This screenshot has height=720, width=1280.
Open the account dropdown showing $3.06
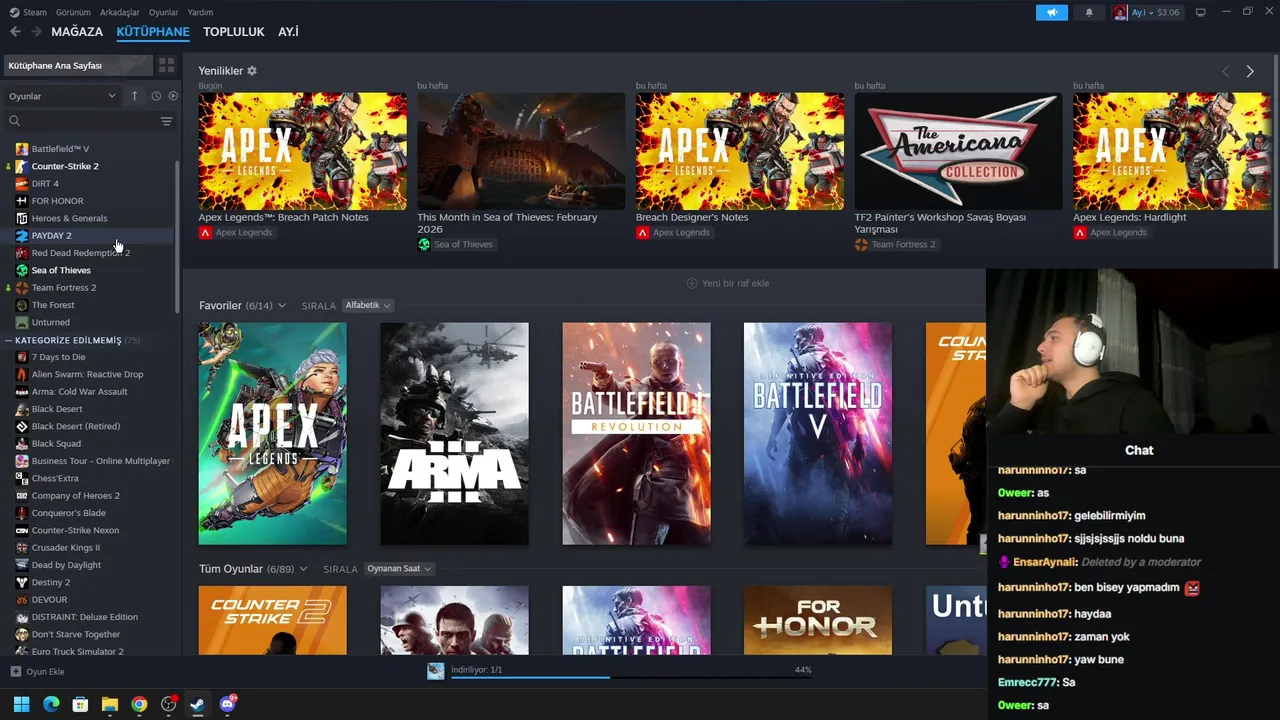tap(1147, 12)
